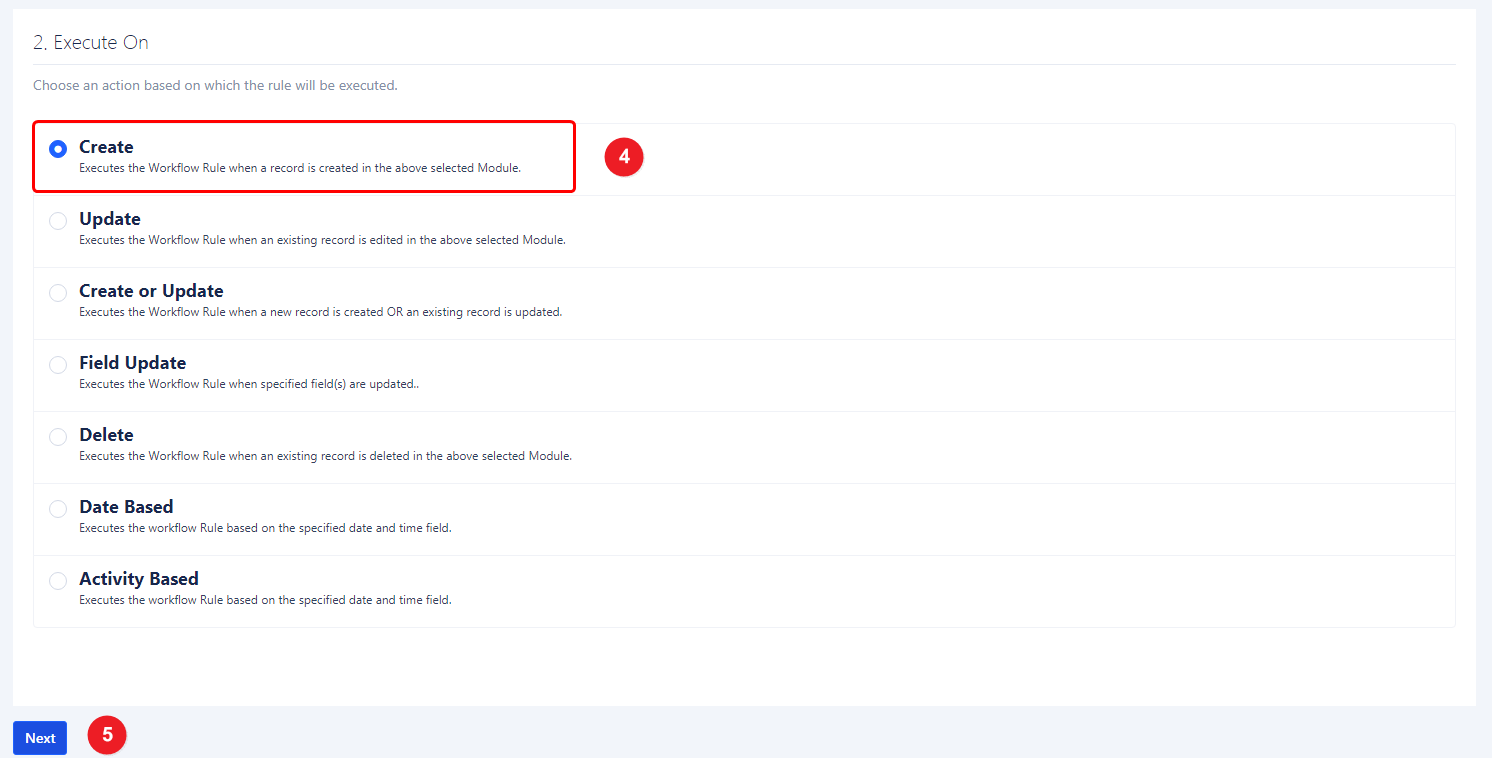Choose the Activity Based radio button
The image size is (1492, 758).
pyautogui.click(x=58, y=581)
